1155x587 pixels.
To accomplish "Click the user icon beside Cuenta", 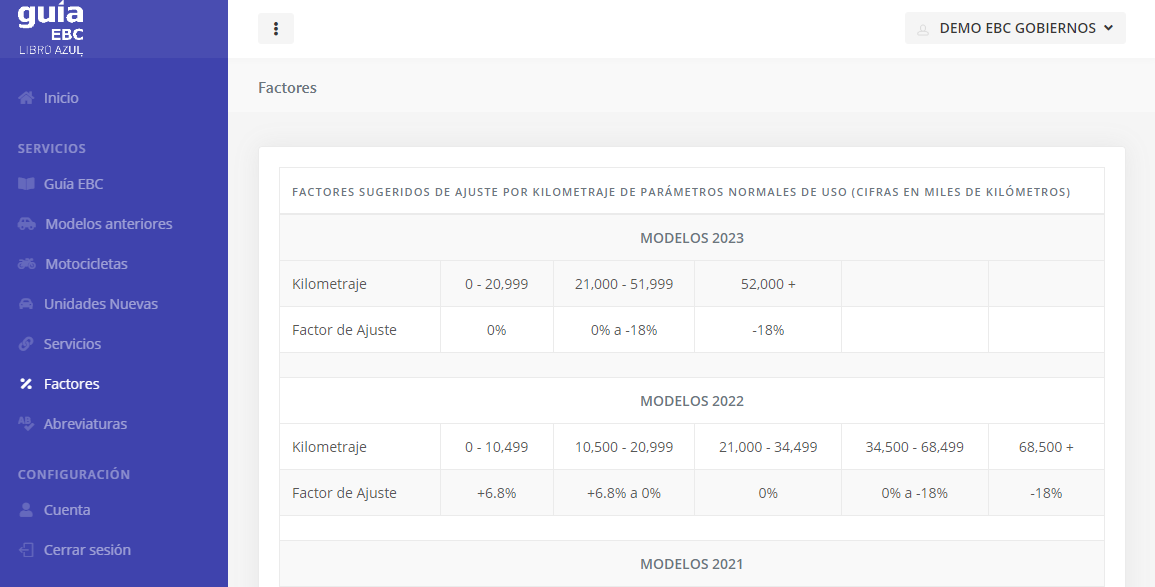I will coord(27,510).
